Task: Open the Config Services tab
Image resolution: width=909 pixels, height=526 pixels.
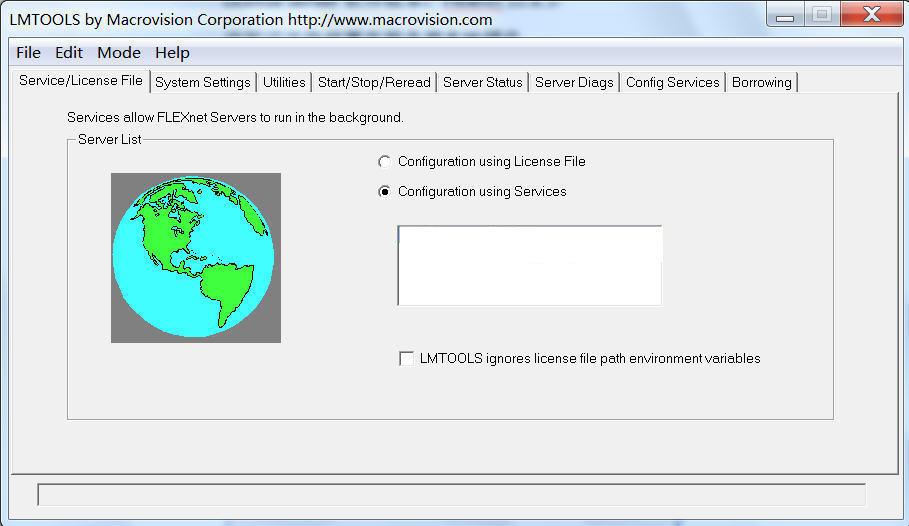Action: pyautogui.click(x=672, y=82)
